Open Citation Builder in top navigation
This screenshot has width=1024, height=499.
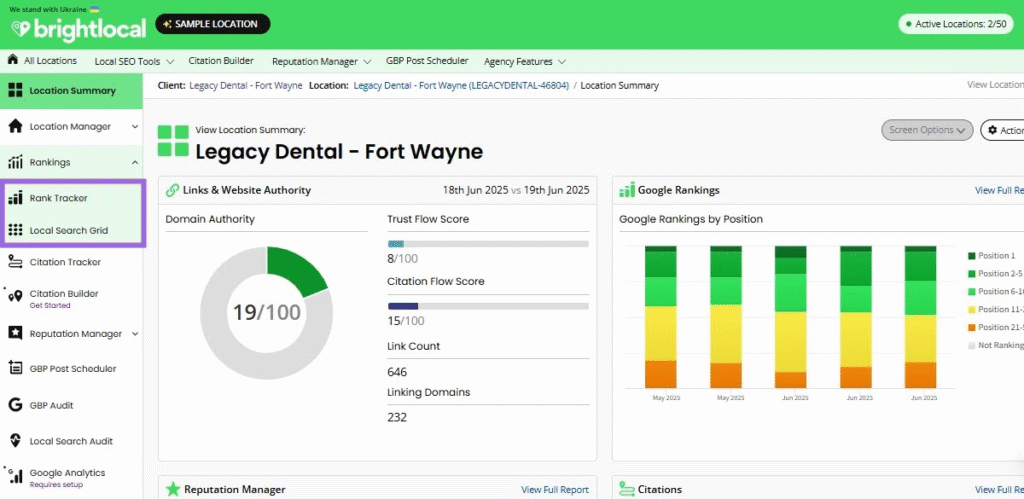coord(221,61)
